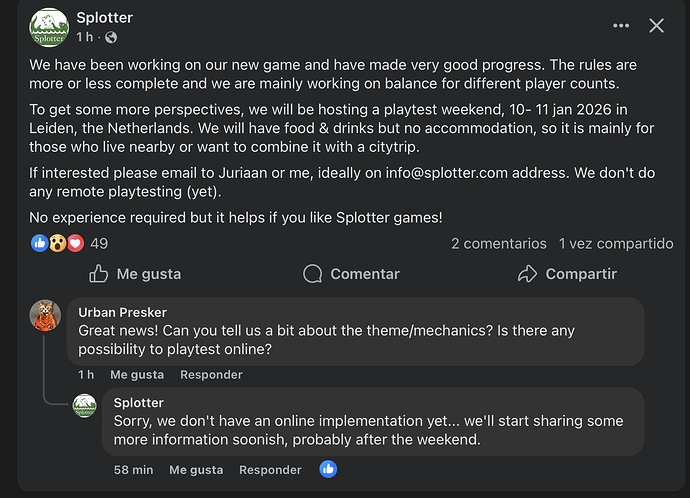This screenshot has height=498, width=690.
Task: Open the list of 49 reactions
Action: 99,243
